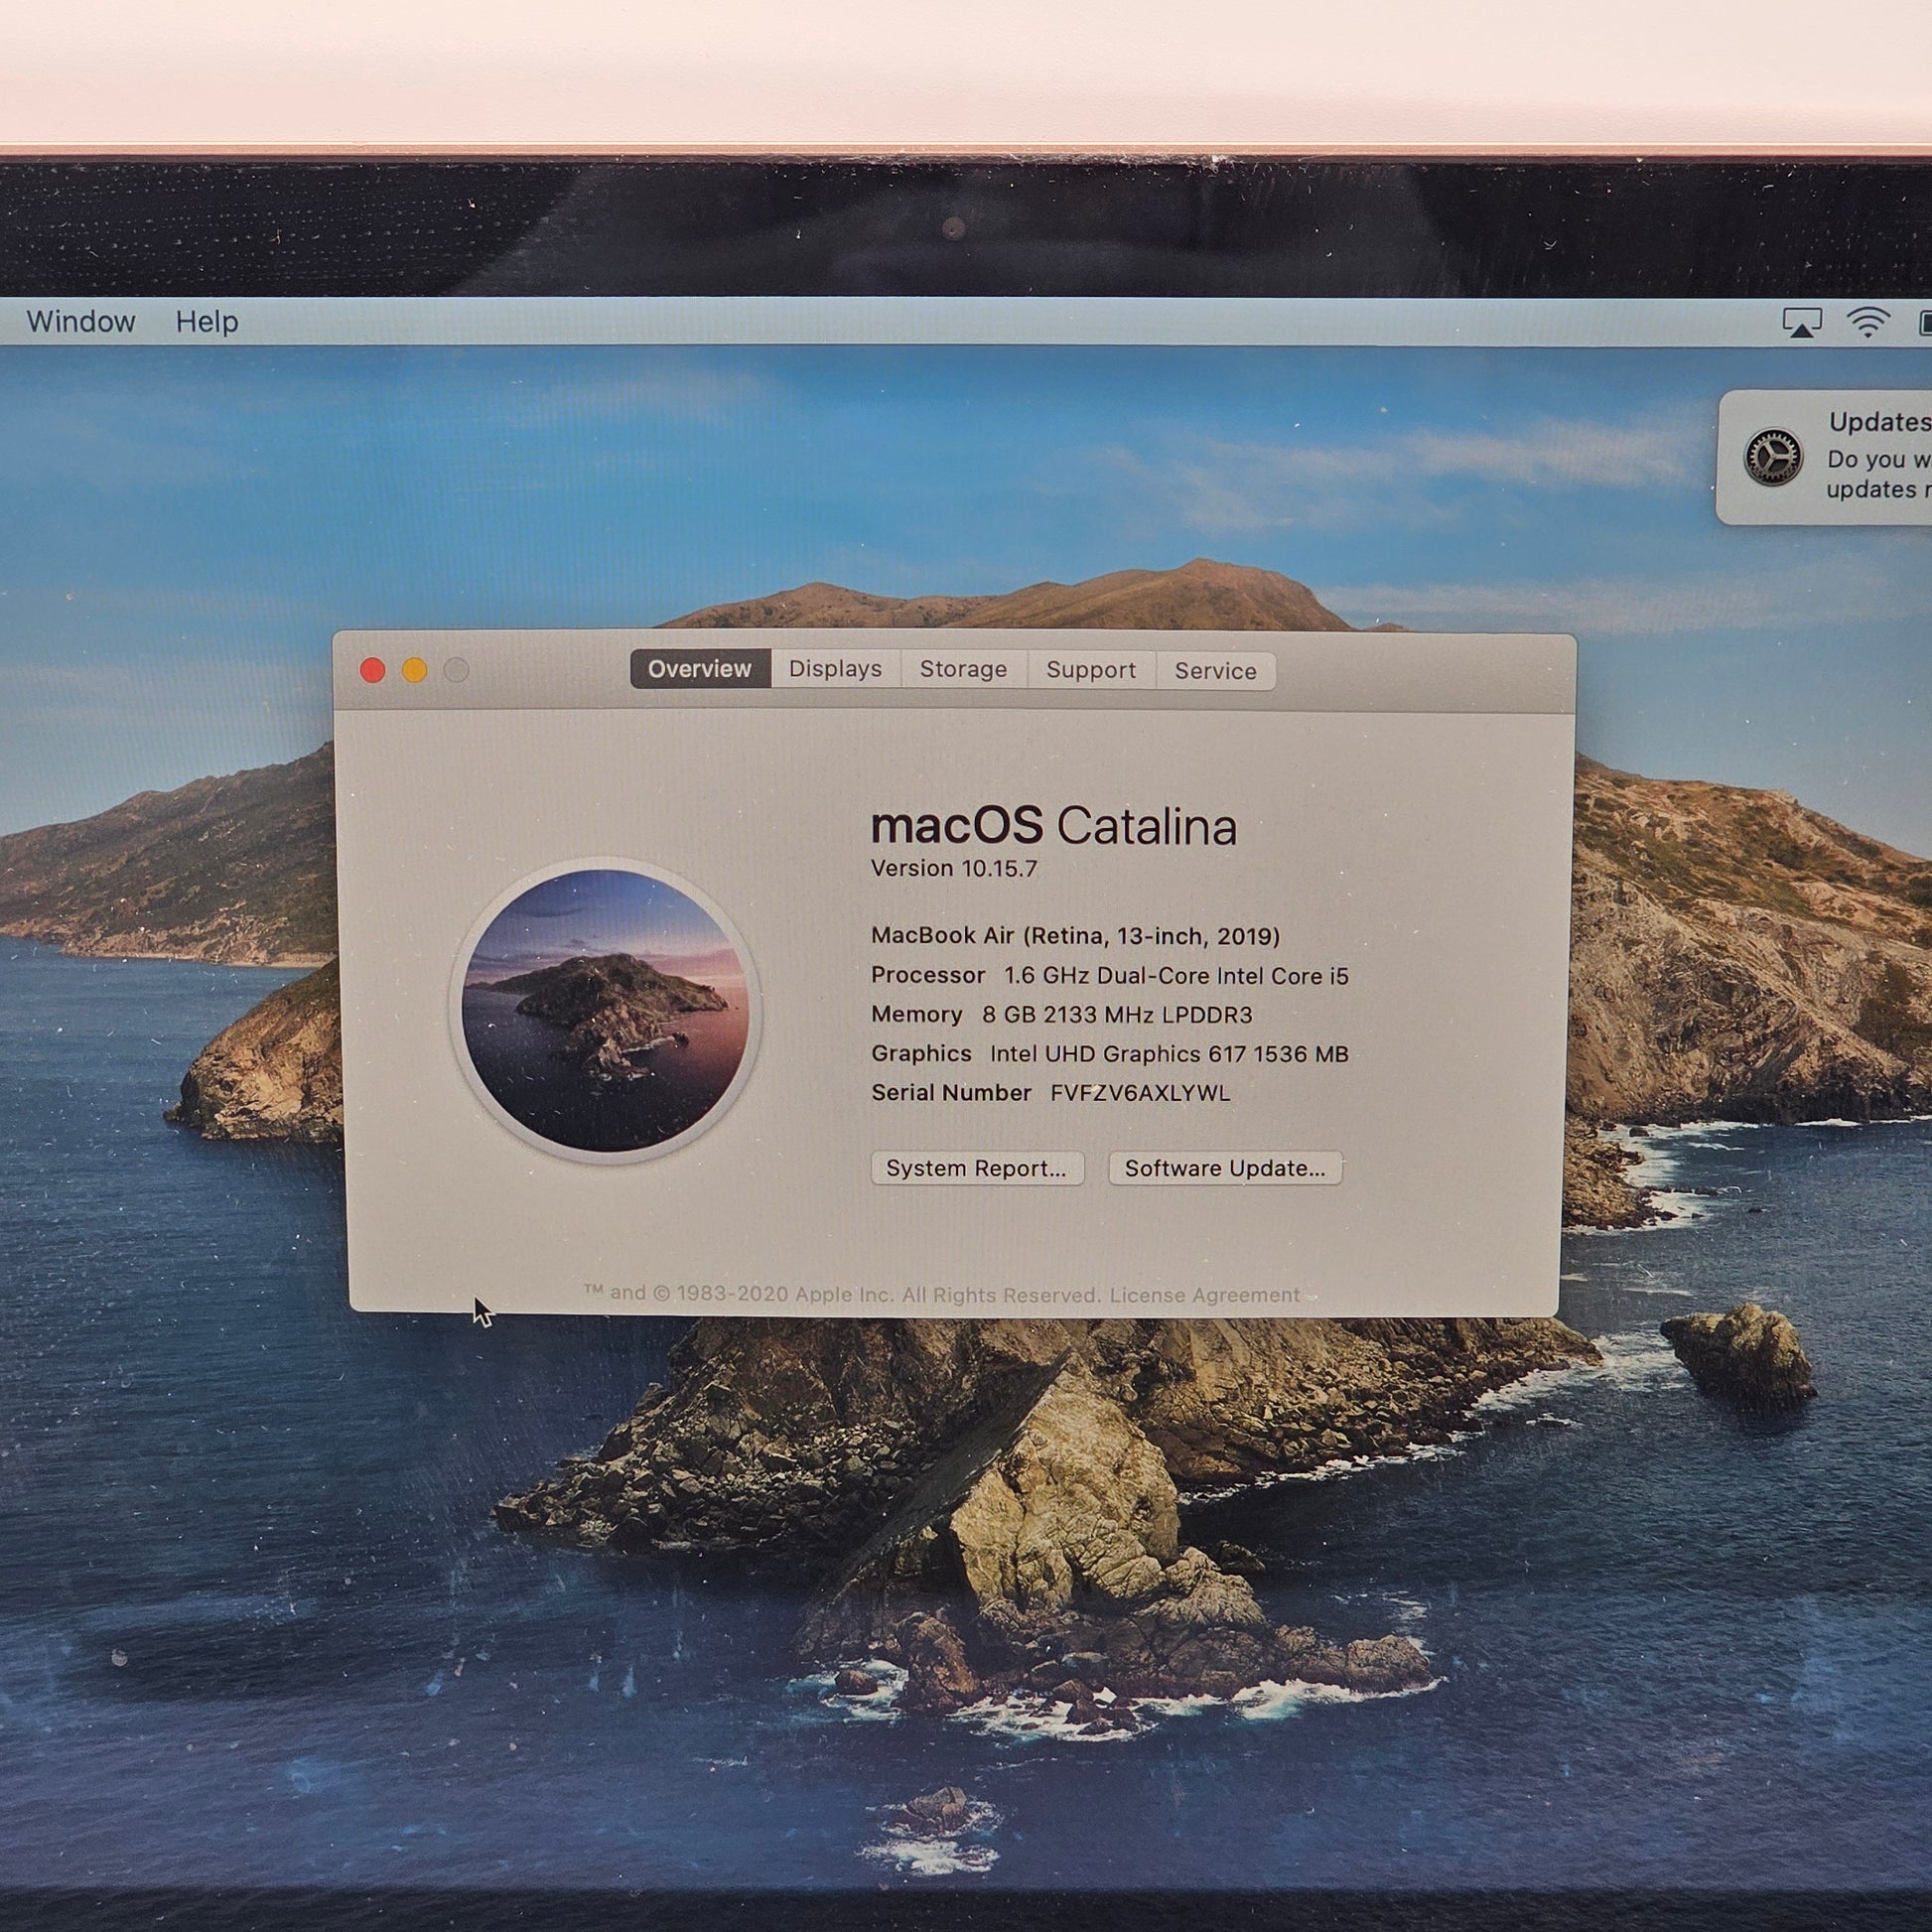Open the License Agreement link

pos(1204,1295)
